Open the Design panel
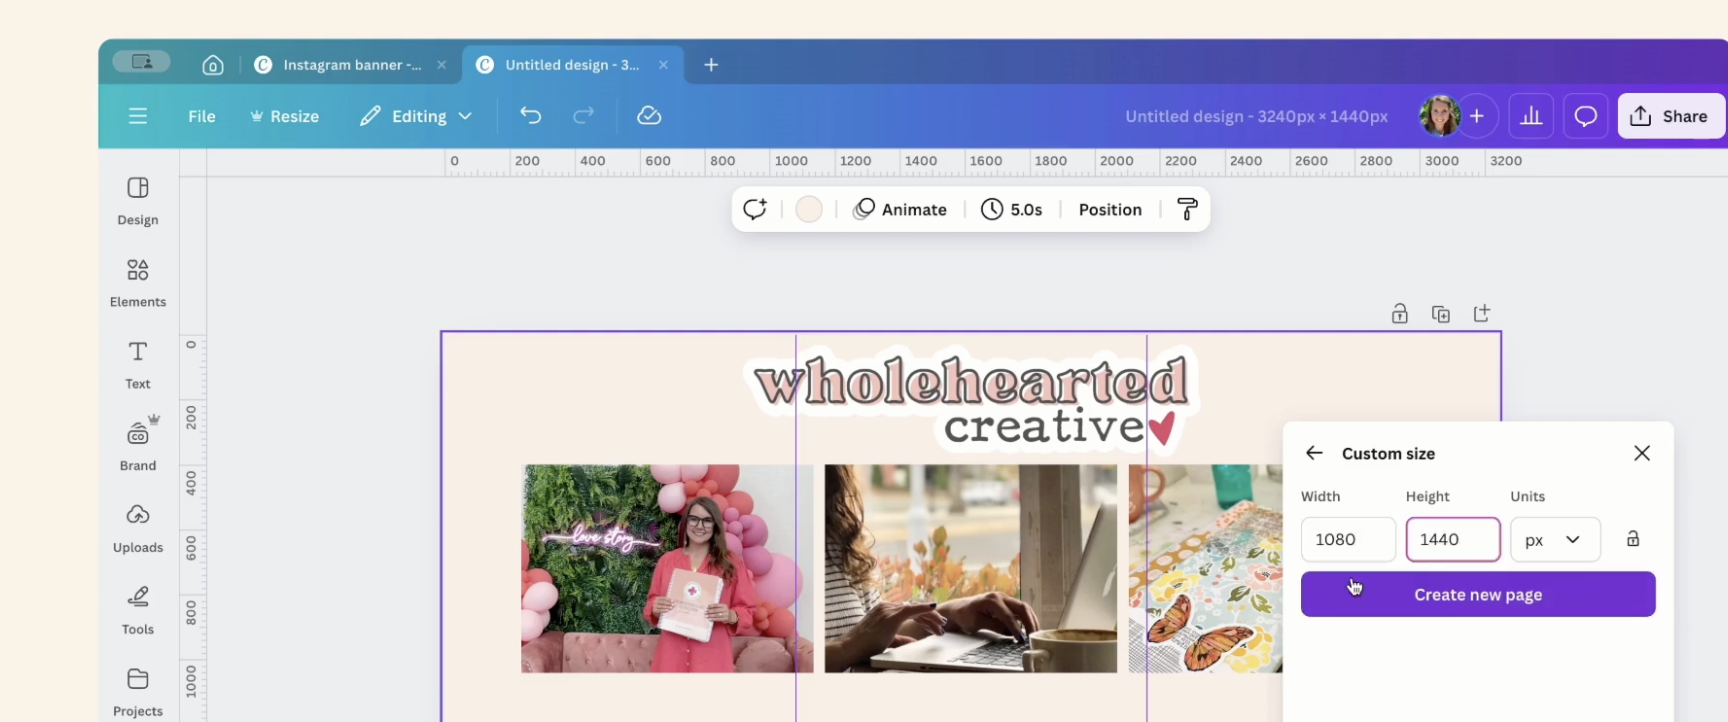 pos(138,201)
